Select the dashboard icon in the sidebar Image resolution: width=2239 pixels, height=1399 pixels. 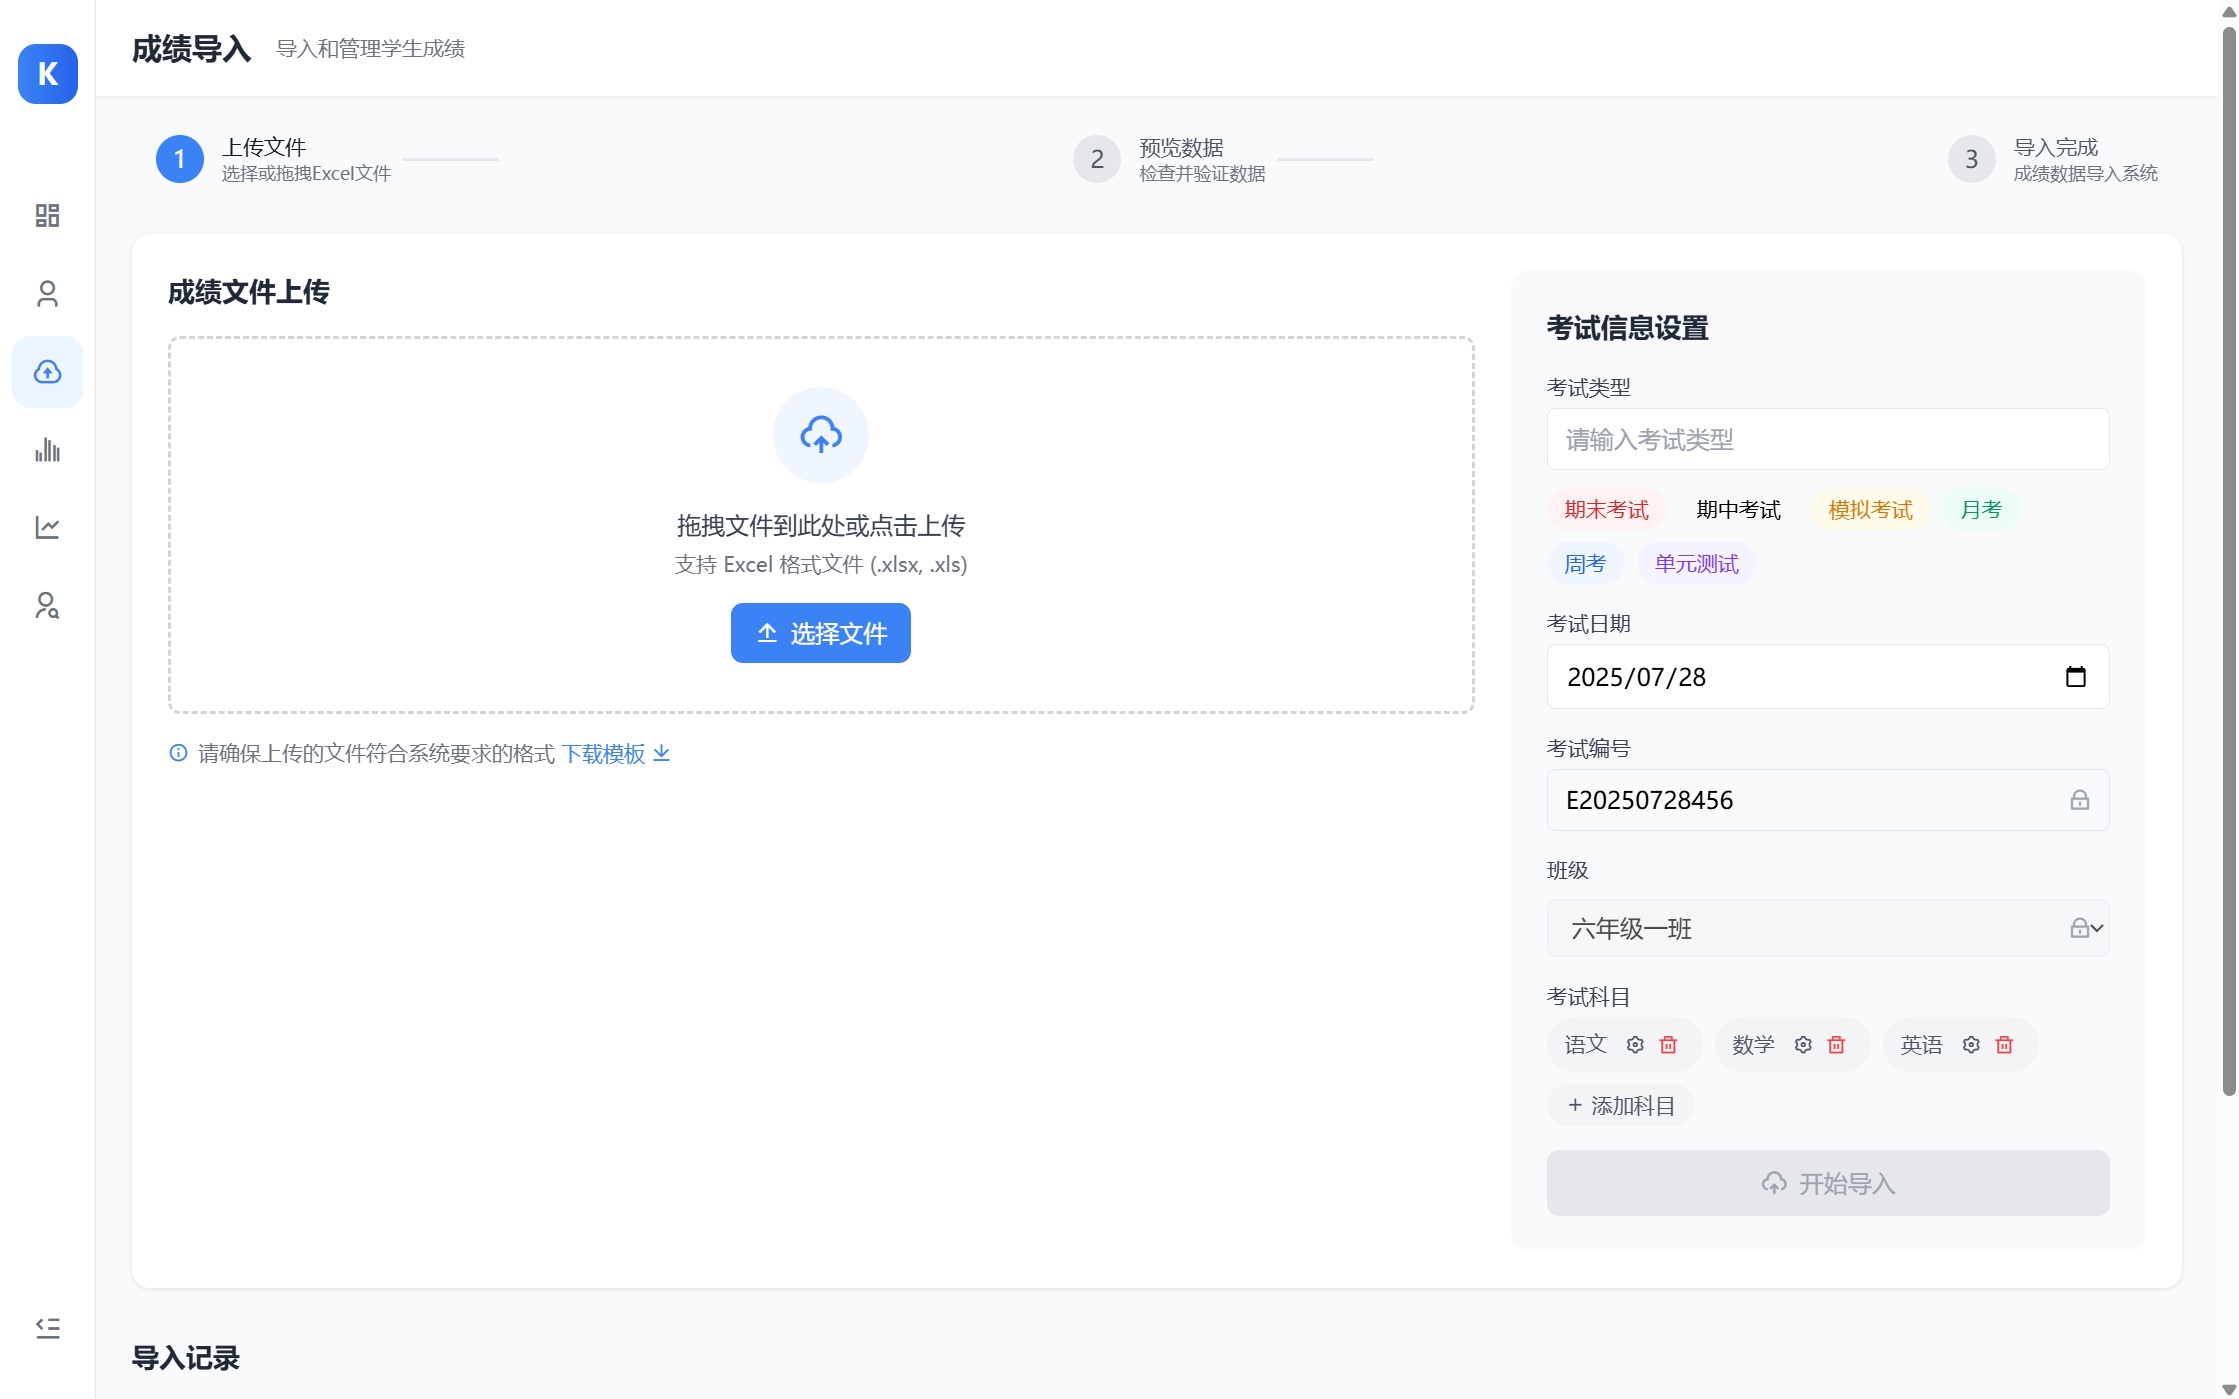[x=47, y=216]
